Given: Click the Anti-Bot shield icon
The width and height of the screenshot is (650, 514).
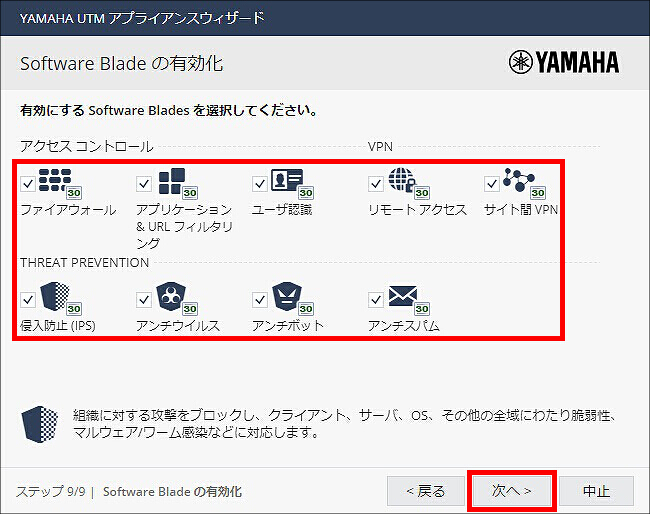Looking at the screenshot, I should (x=287, y=296).
